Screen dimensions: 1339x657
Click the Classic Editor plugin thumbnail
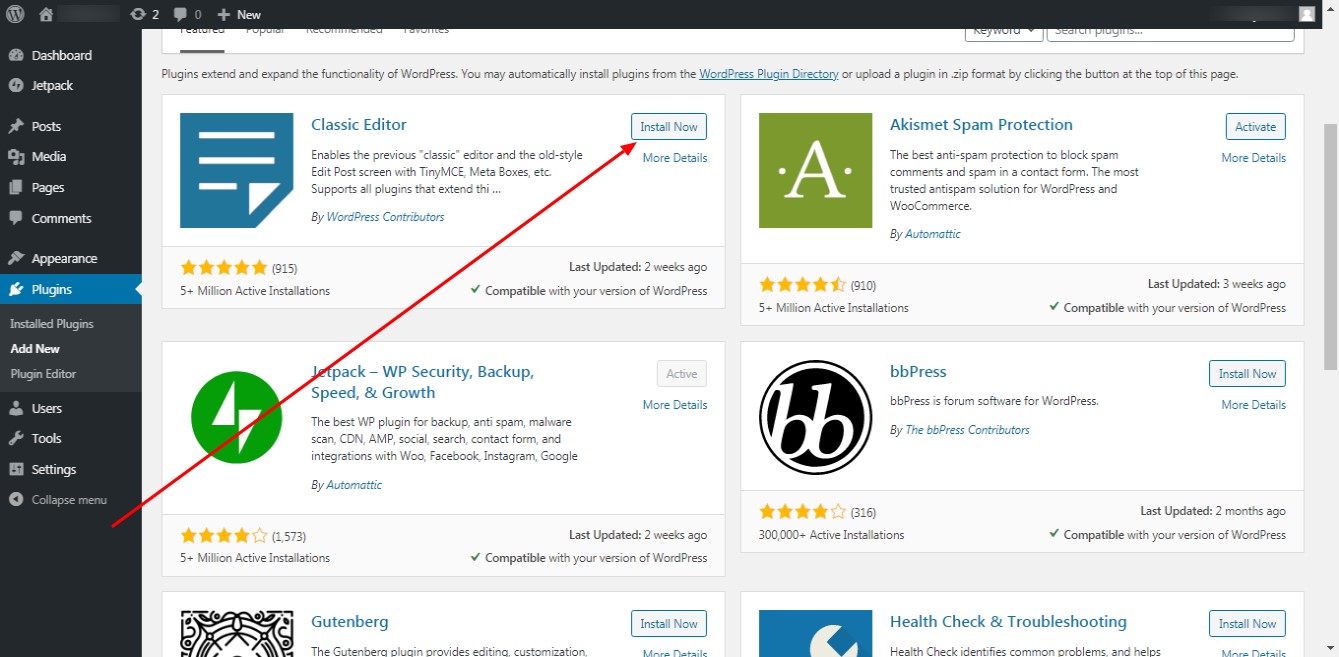pyautogui.click(x=237, y=170)
